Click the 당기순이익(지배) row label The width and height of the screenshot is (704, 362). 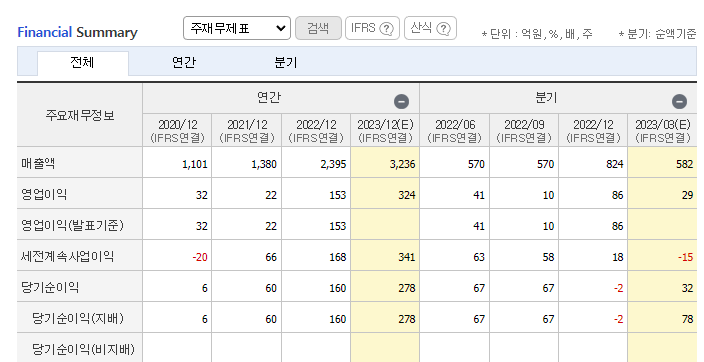78,318
